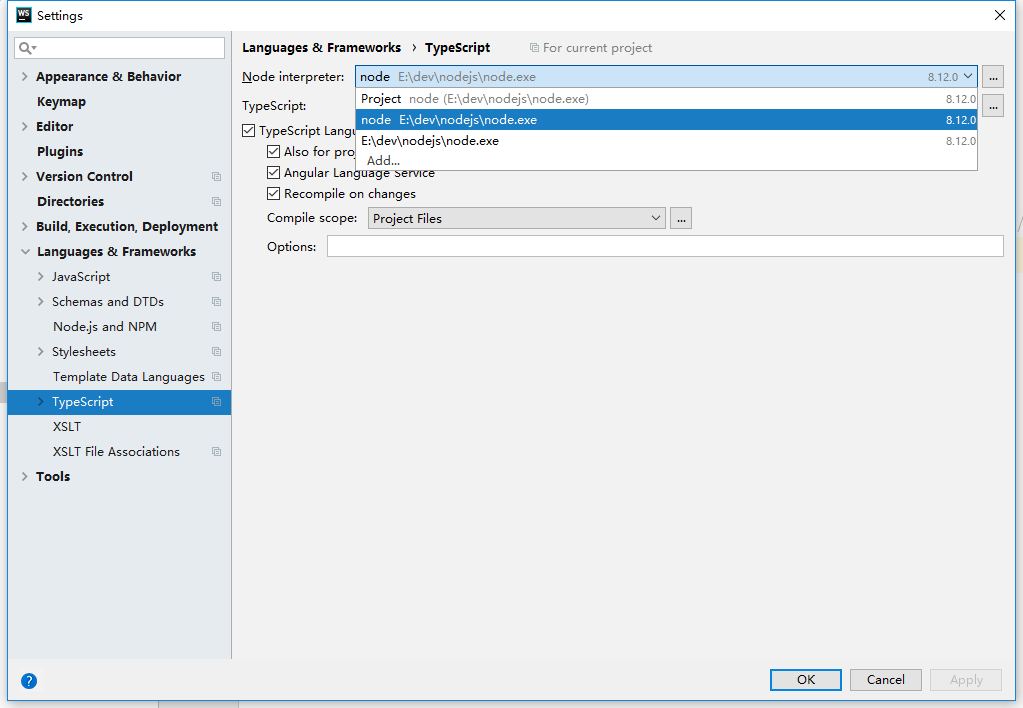
Task: Open the Compile scope Project Files dropdown
Action: 517,218
